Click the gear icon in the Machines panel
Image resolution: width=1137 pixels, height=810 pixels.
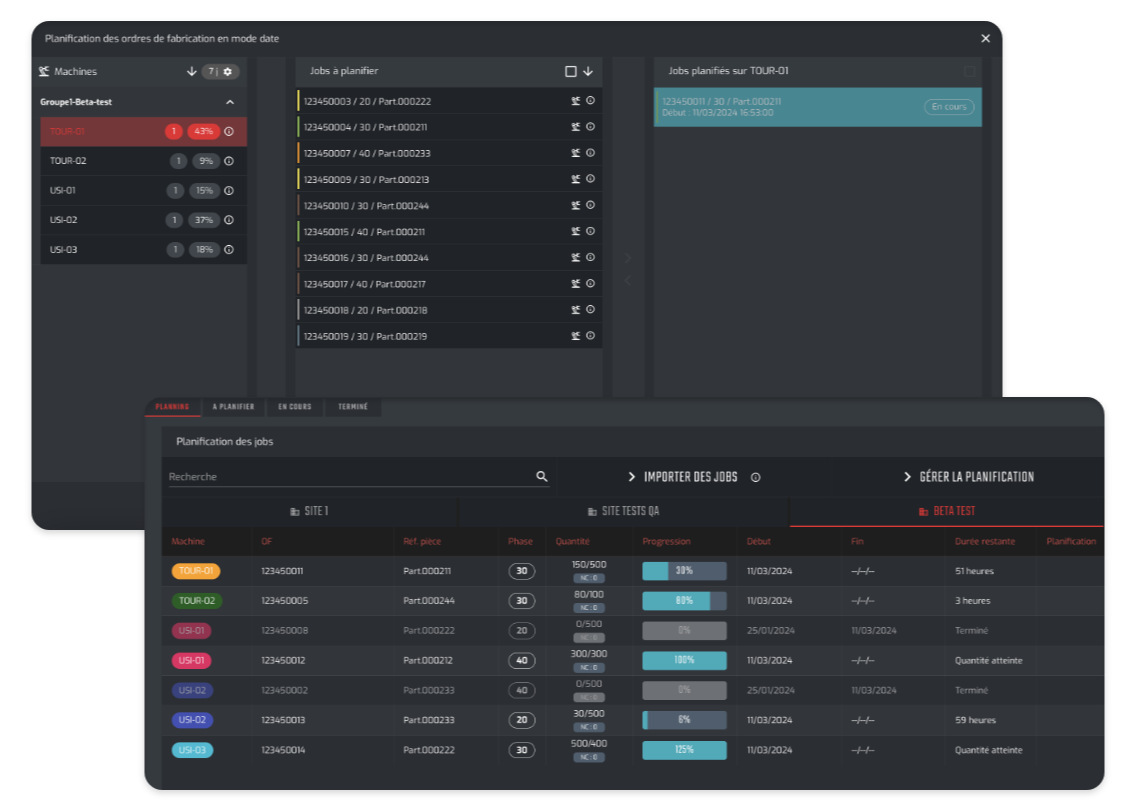click(230, 71)
